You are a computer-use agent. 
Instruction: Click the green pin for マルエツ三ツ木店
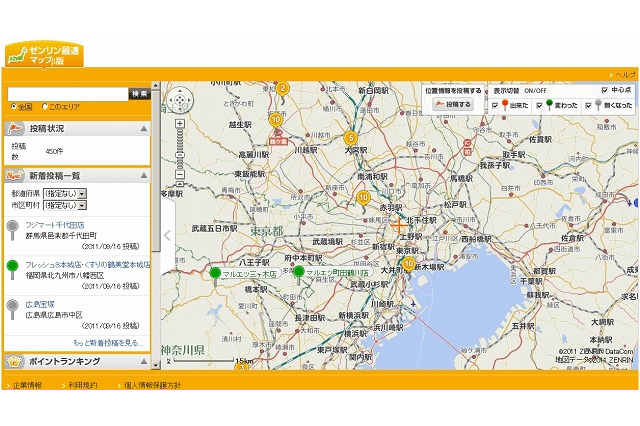pyautogui.click(x=214, y=274)
